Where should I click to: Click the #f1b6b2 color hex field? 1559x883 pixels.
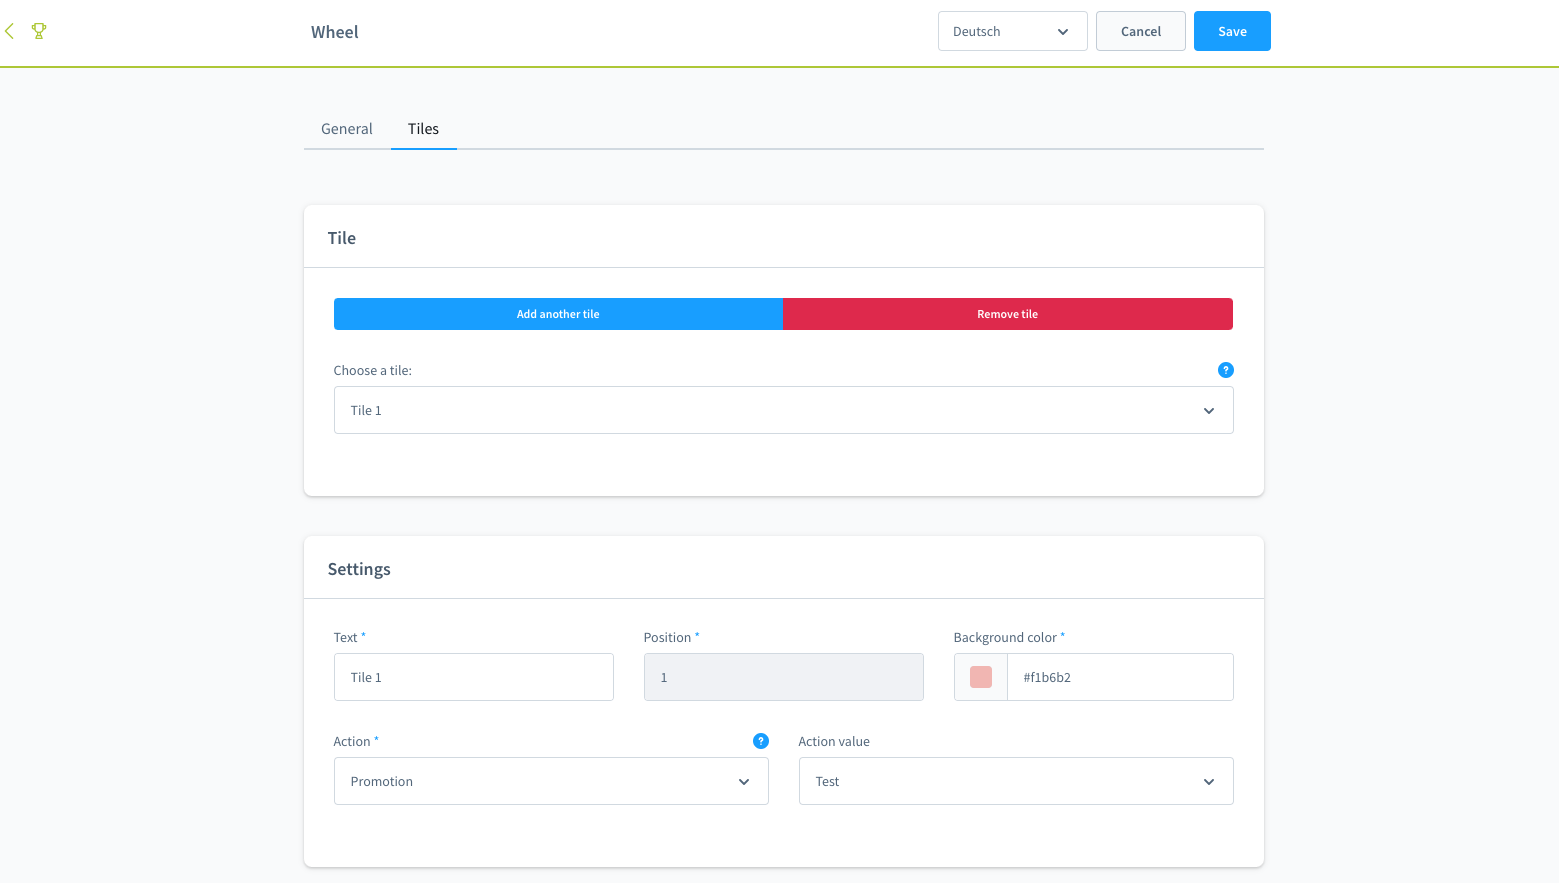tap(1120, 677)
